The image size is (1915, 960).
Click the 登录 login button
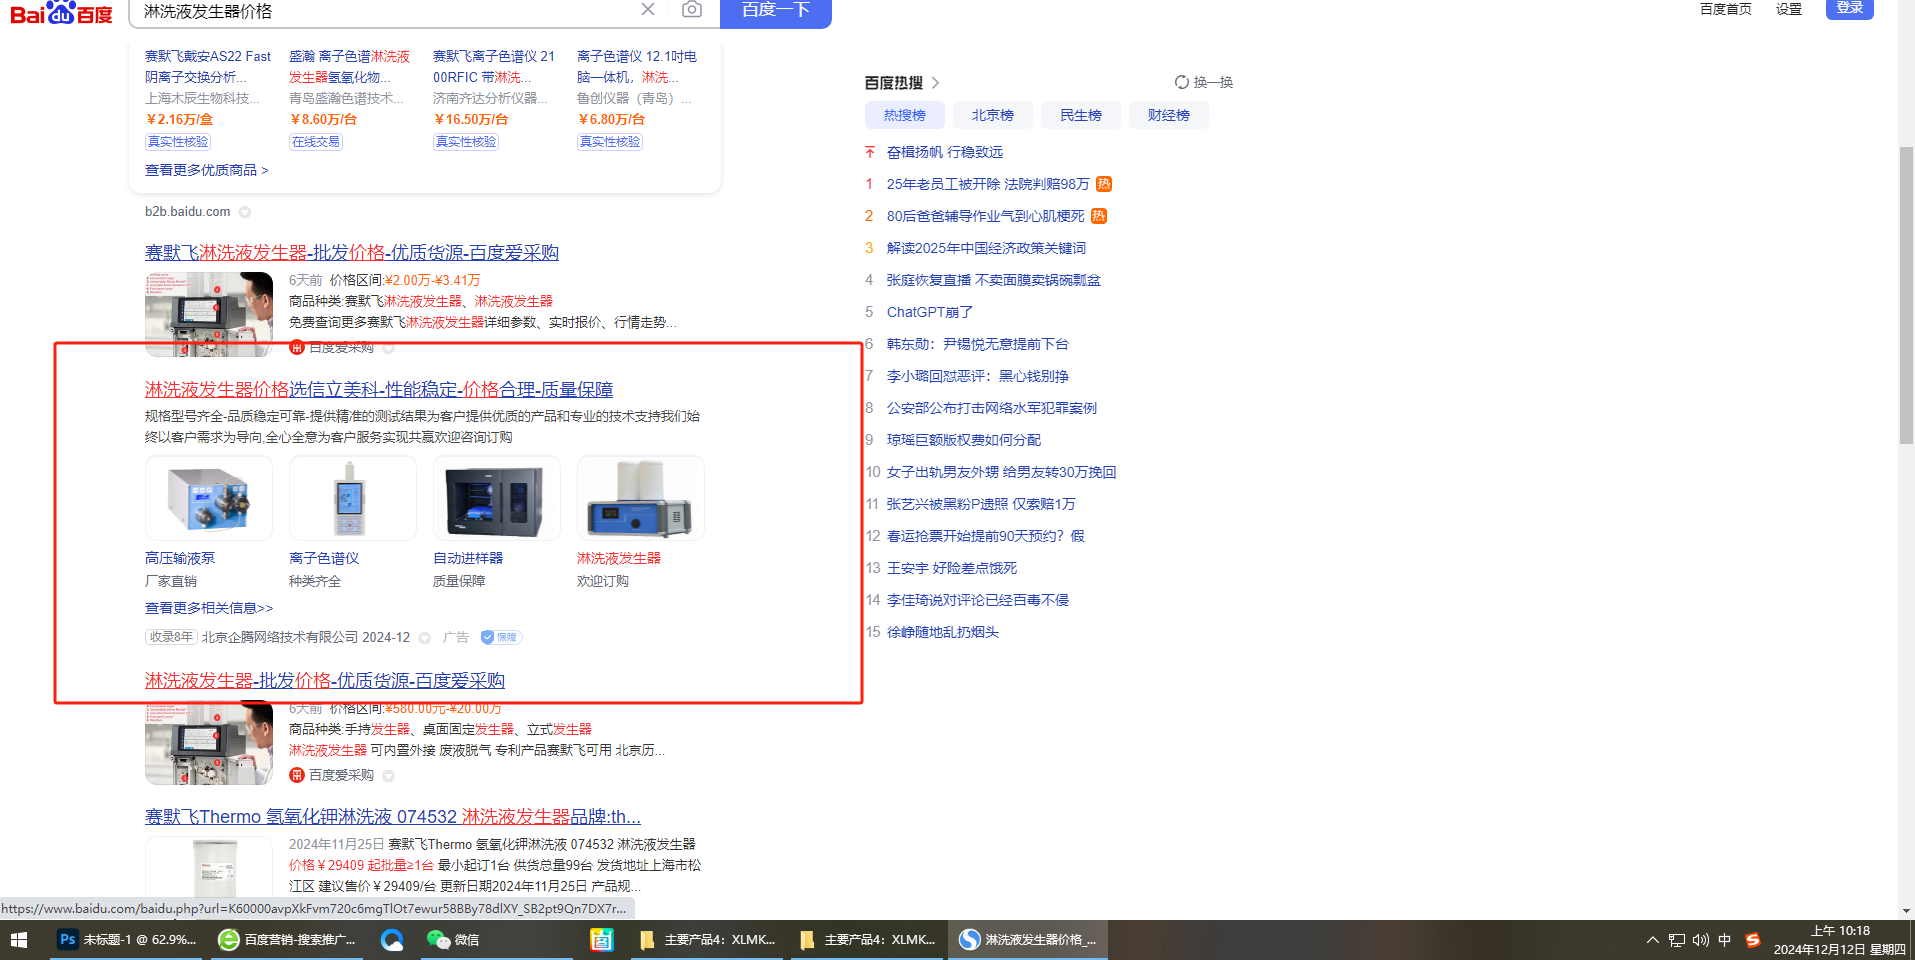click(1850, 8)
